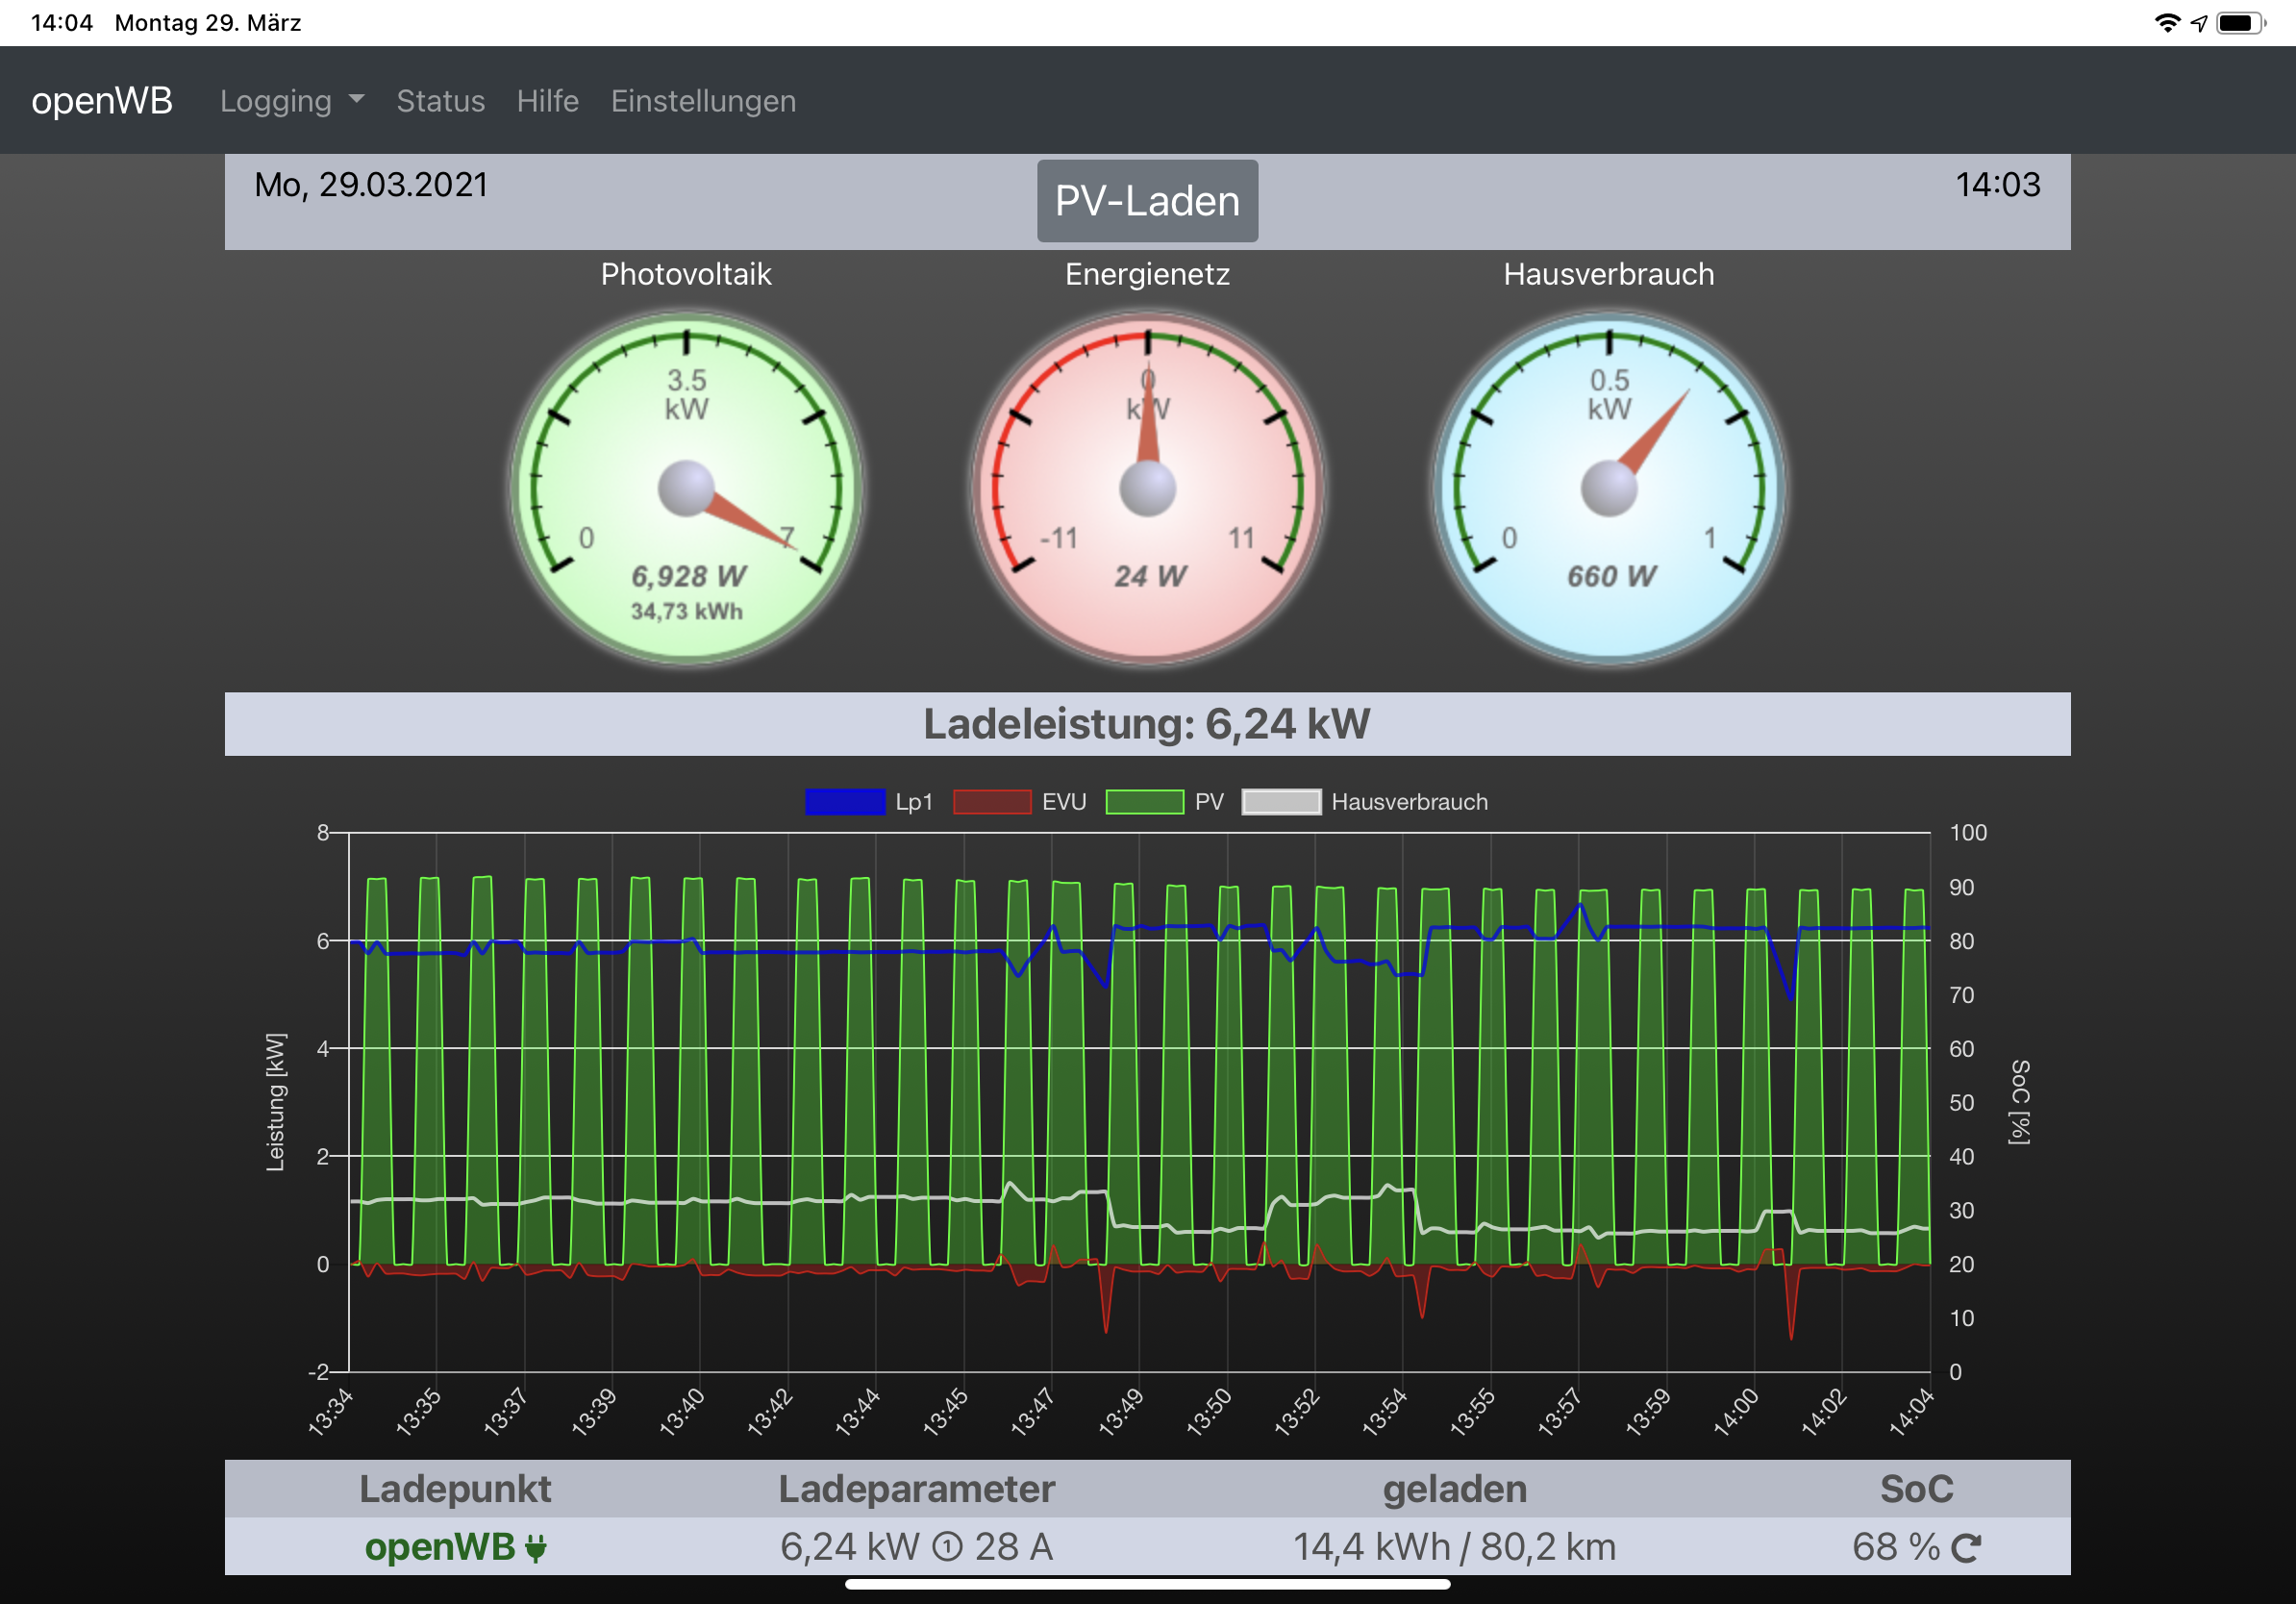The image size is (2296, 1604).
Task: Click the openWB brand link
Action: pyautogui.click(x=102, y=101)
